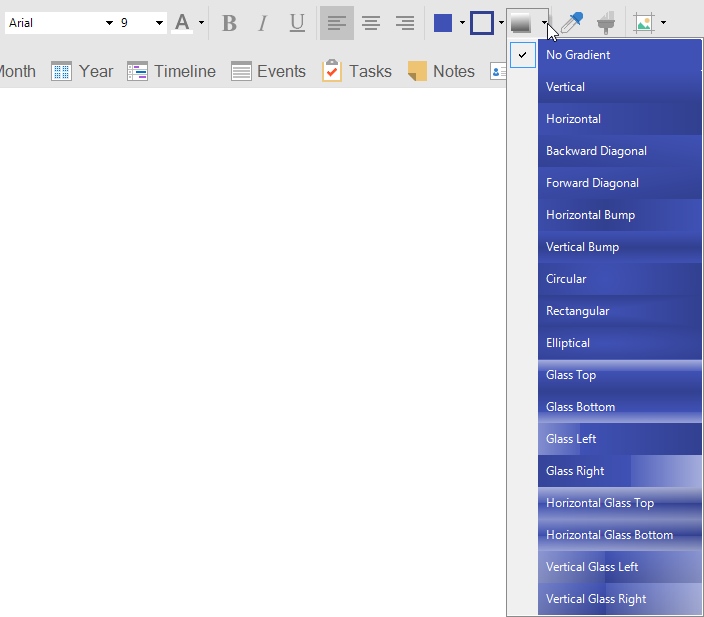The height and width of the screenshot is (617, 704).
Task: Align text to the right
Action: pyautogui.click(x=405, y=23)
